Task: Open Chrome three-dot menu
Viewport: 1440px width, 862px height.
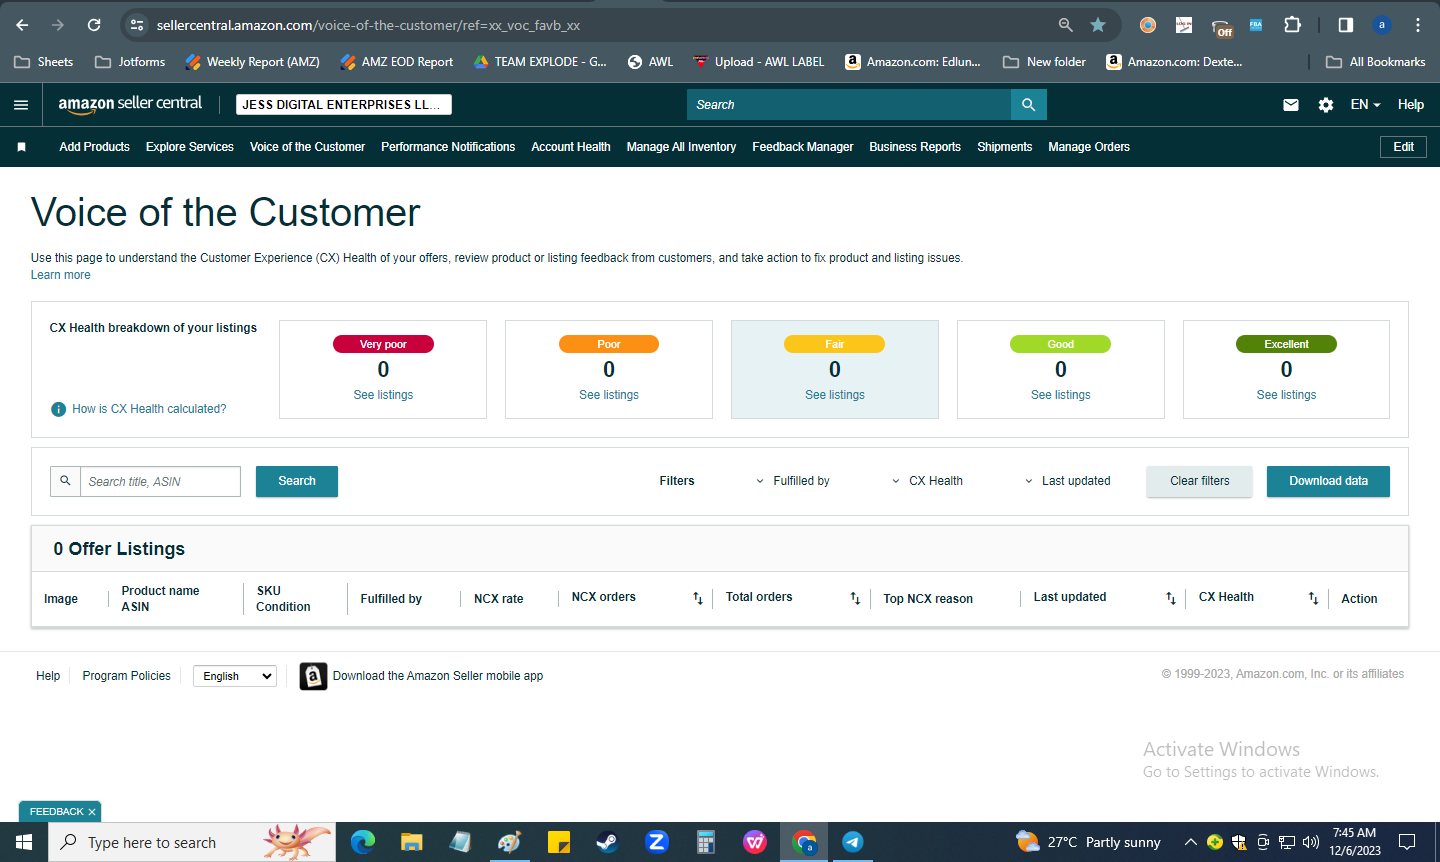Action: 1418,25
